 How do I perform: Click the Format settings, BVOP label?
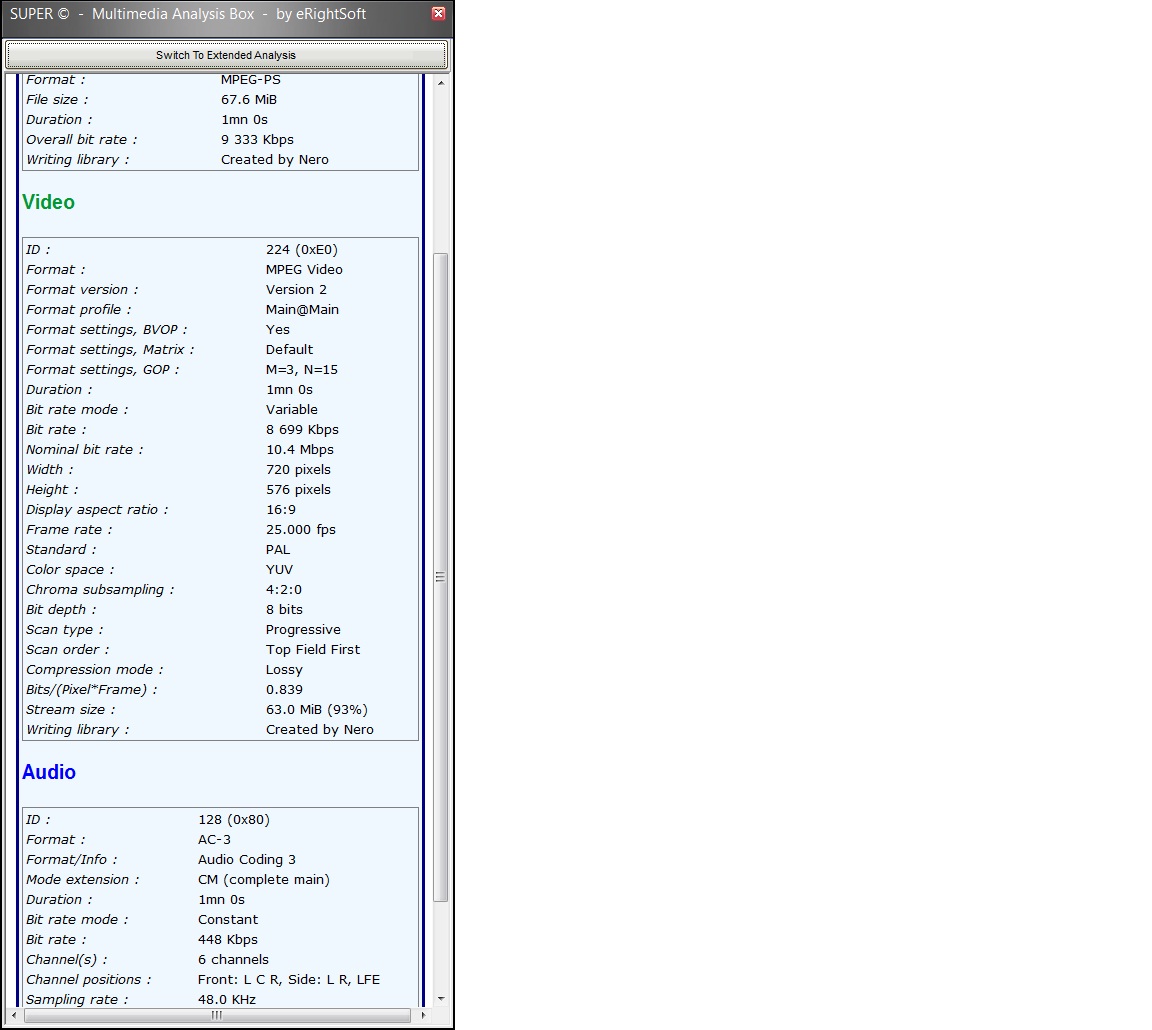[x=107, y=330]
